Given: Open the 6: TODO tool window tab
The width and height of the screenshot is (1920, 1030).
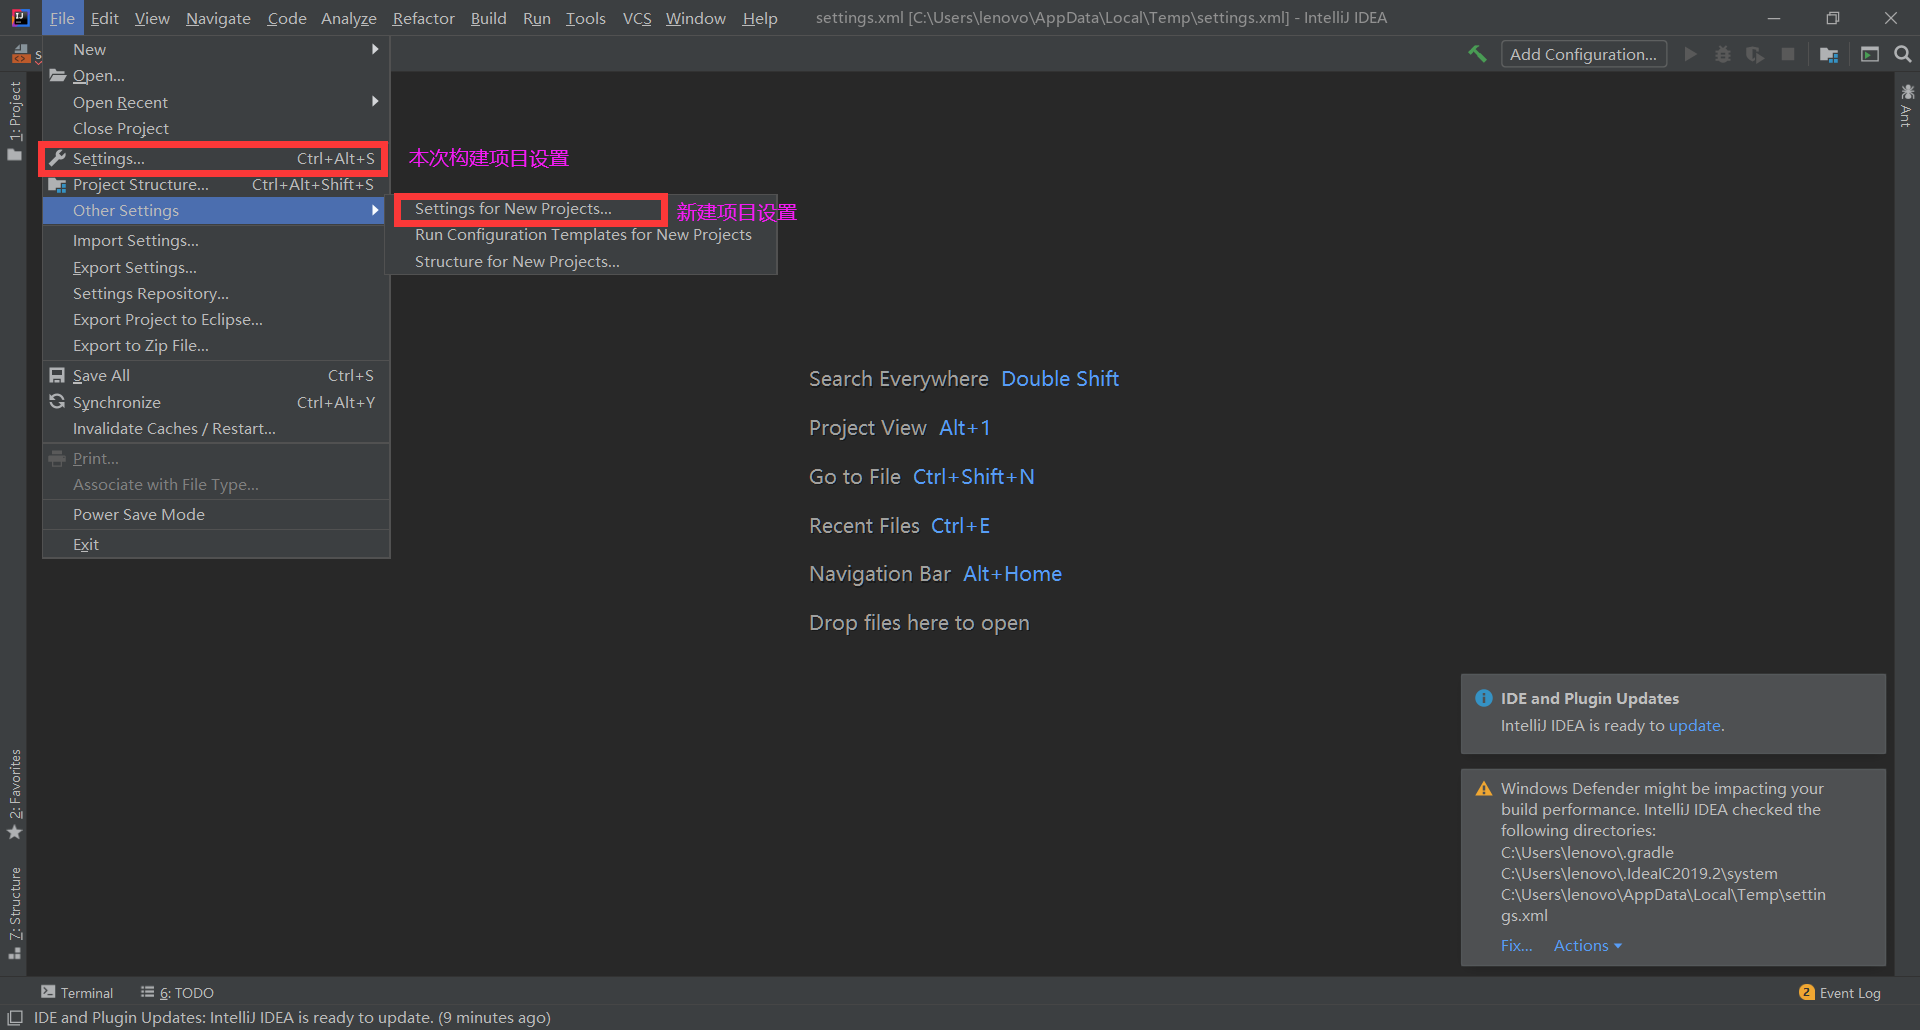Looking at the screenshot, I should click(x=177, y=992).
